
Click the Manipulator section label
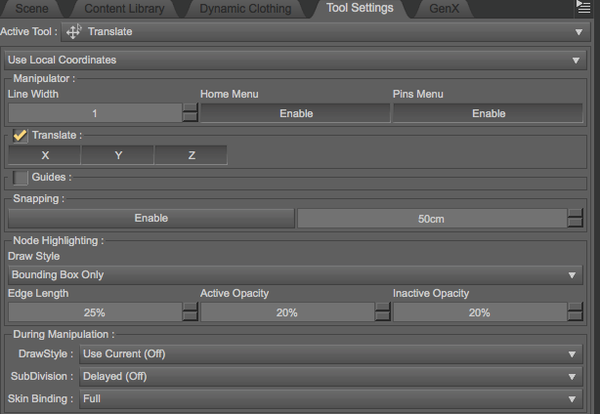point(44,78)
